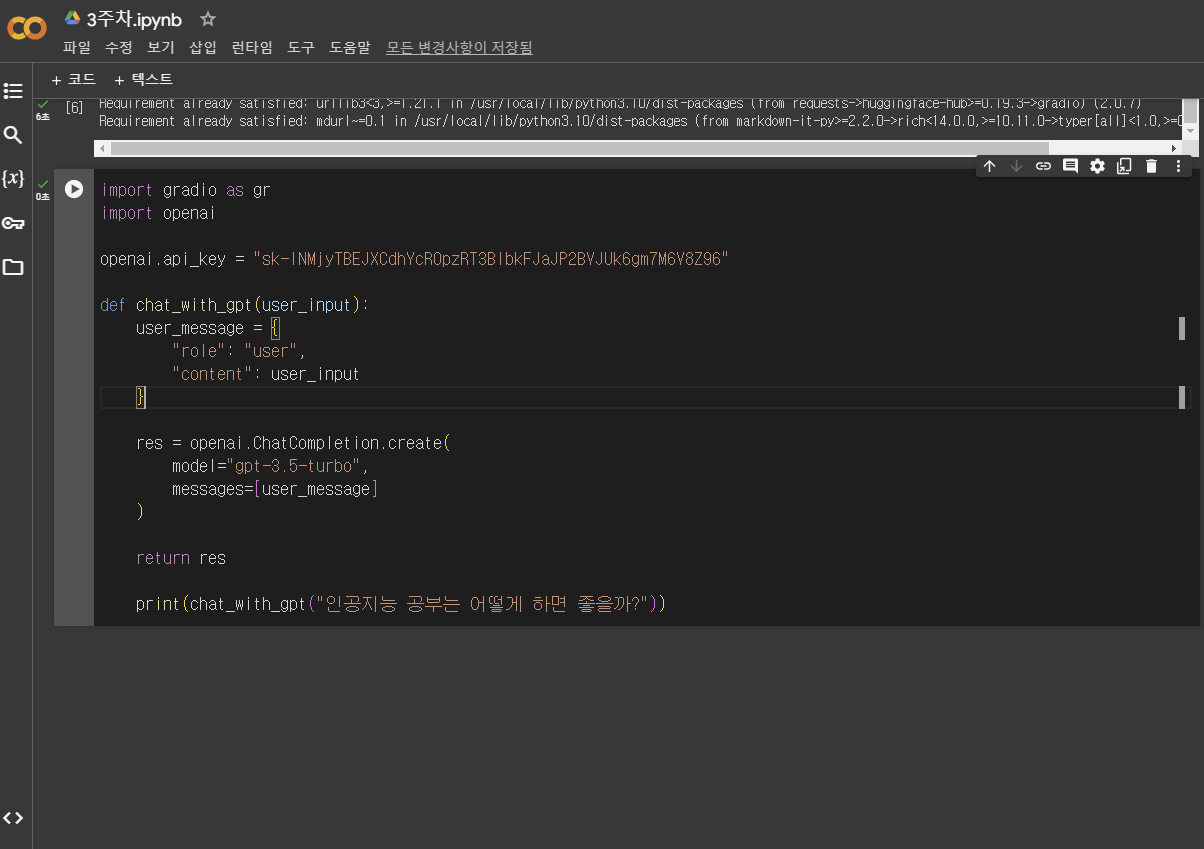Screen dimensions: 1204x849
Task: Open the 삽입 menu
Action: coord(202,47)
